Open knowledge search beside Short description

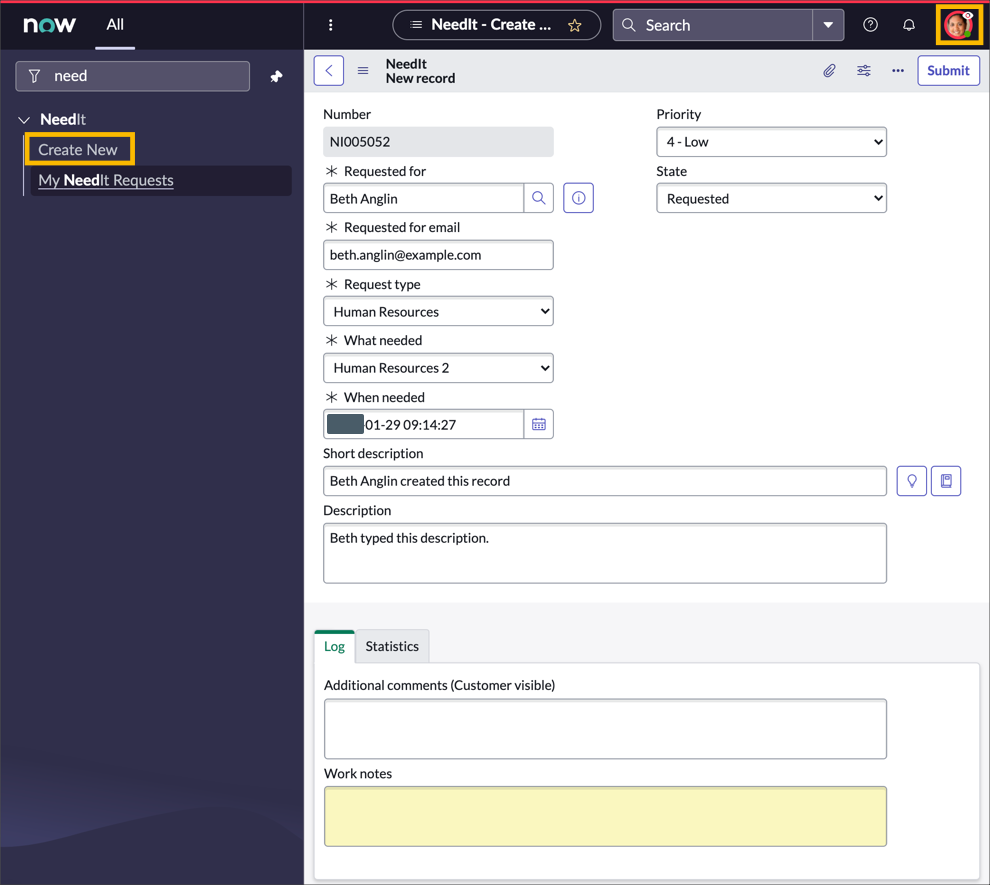click(945, 481)
